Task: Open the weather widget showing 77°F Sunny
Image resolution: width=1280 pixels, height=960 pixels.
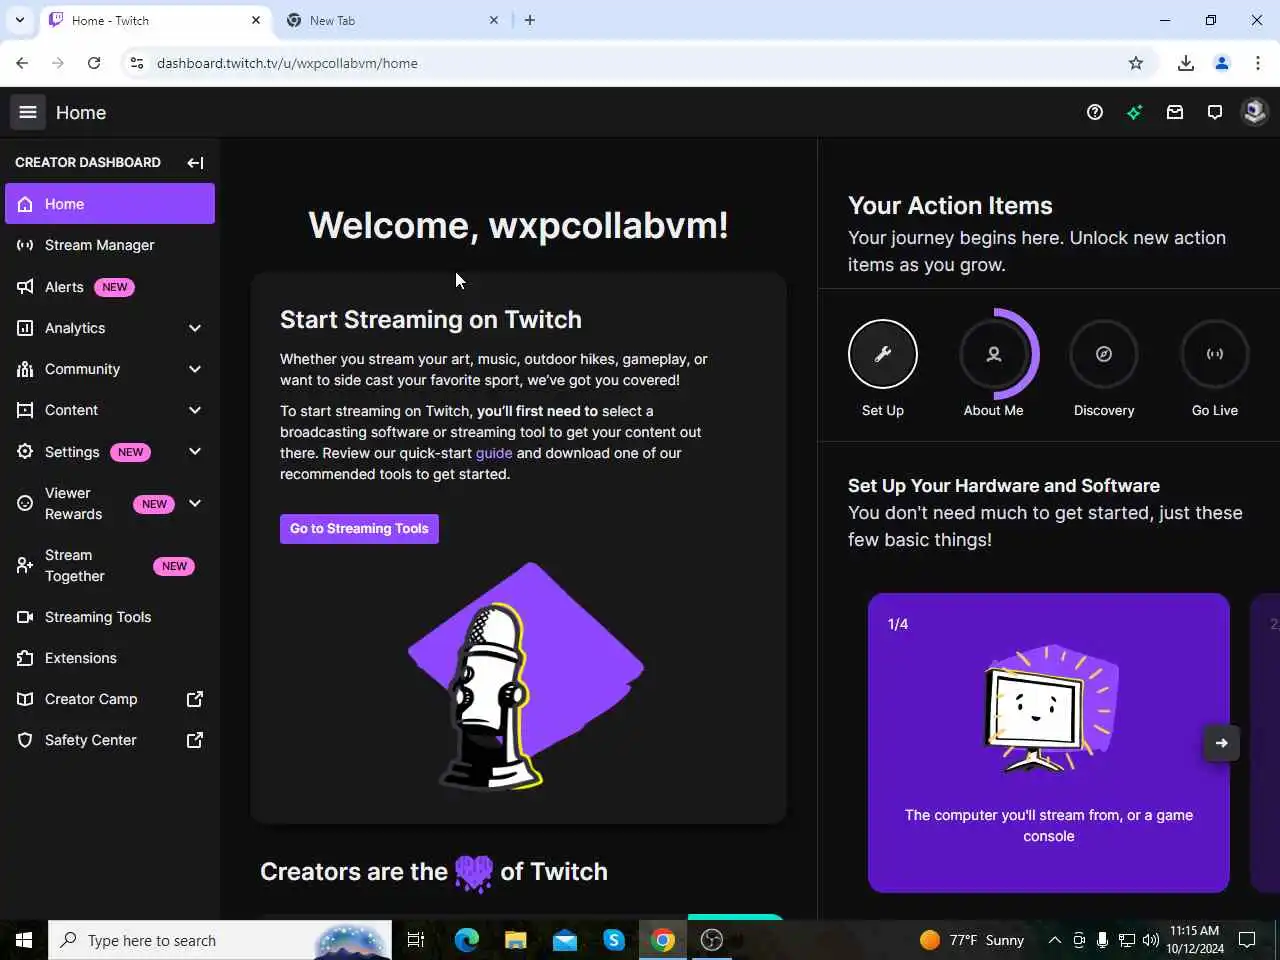Action: click(x=972, y=940)
